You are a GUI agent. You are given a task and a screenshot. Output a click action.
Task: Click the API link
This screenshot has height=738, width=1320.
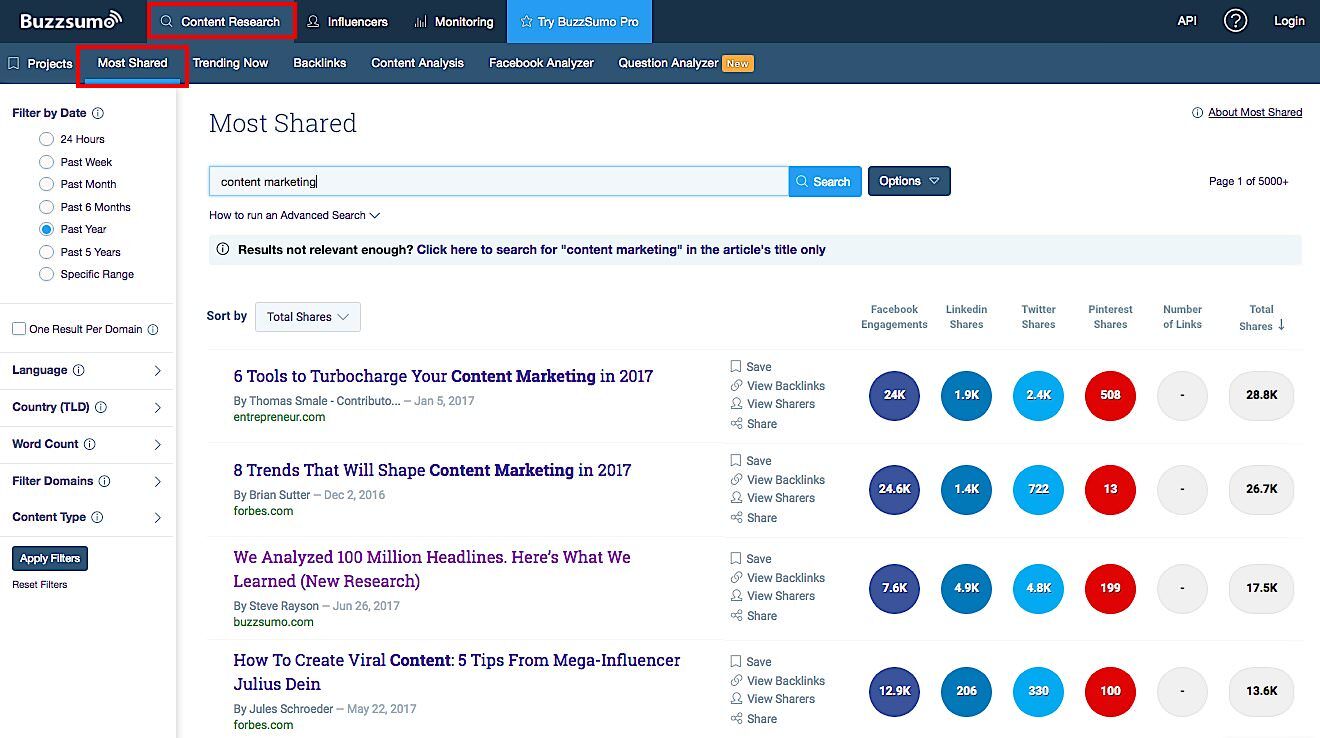point(1187,21)
